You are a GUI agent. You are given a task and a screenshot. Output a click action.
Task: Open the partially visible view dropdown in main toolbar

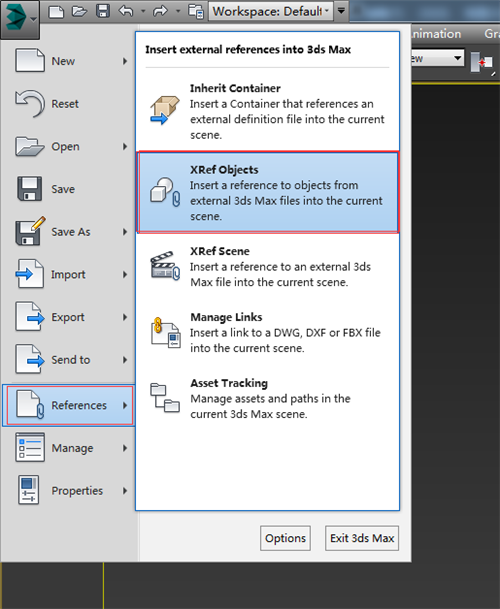pos(437,59)
